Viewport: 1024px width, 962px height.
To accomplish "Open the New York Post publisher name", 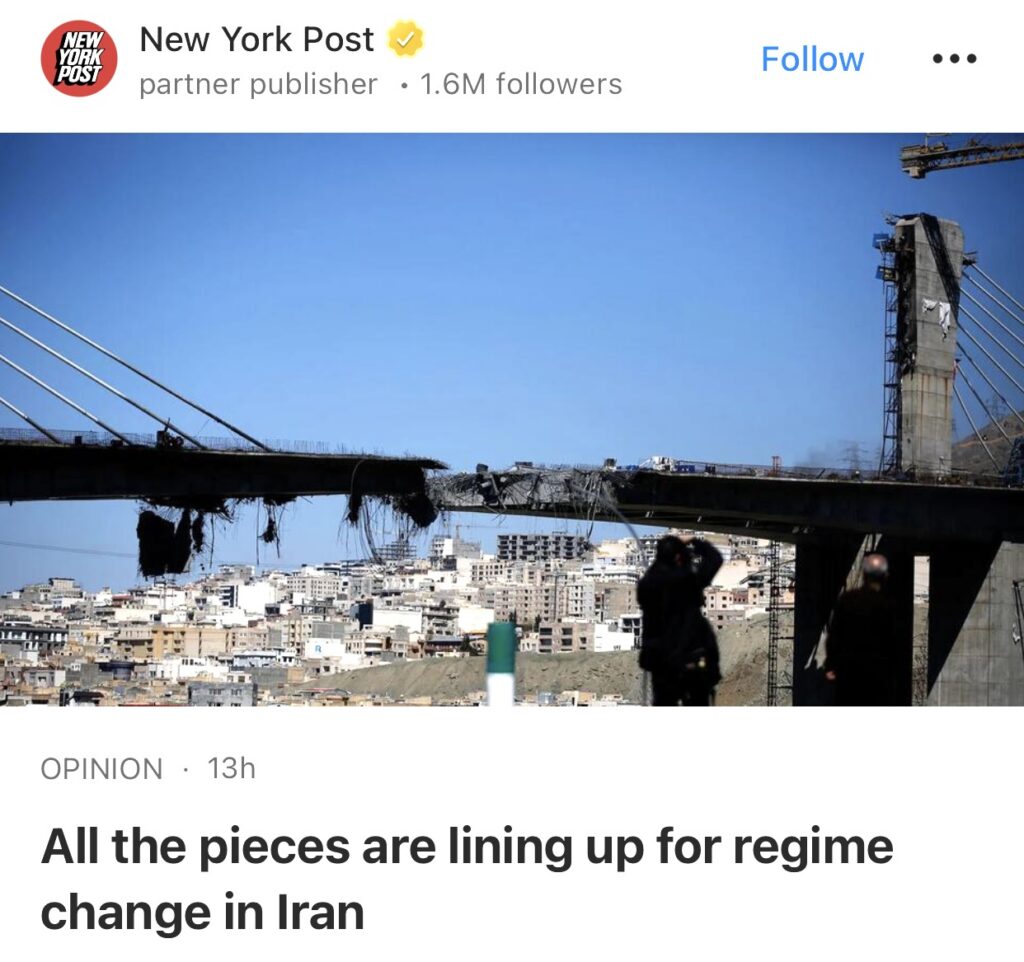I will click(x=257, y=39).
